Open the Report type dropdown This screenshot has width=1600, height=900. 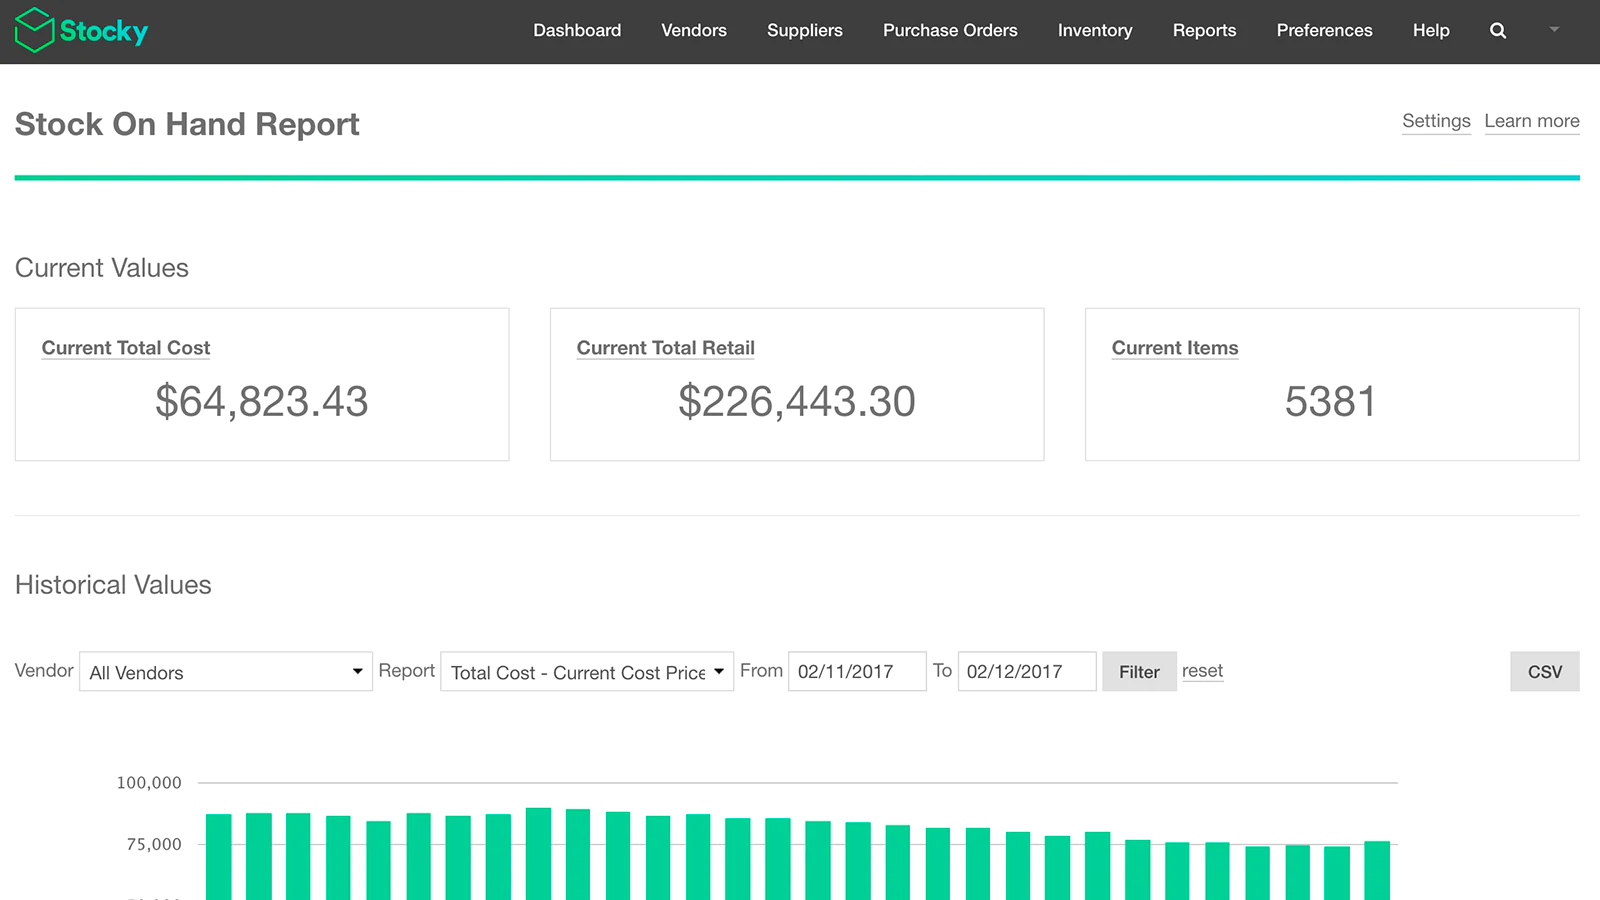click(586, 672)
